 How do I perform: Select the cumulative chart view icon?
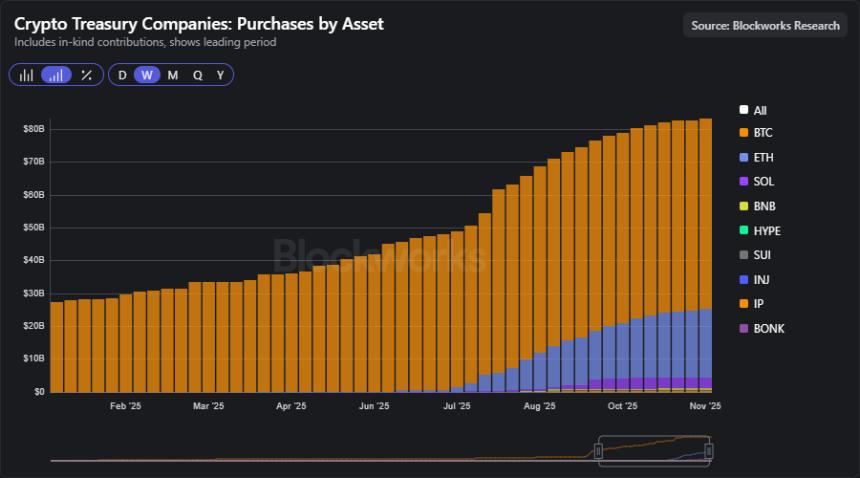56,75
